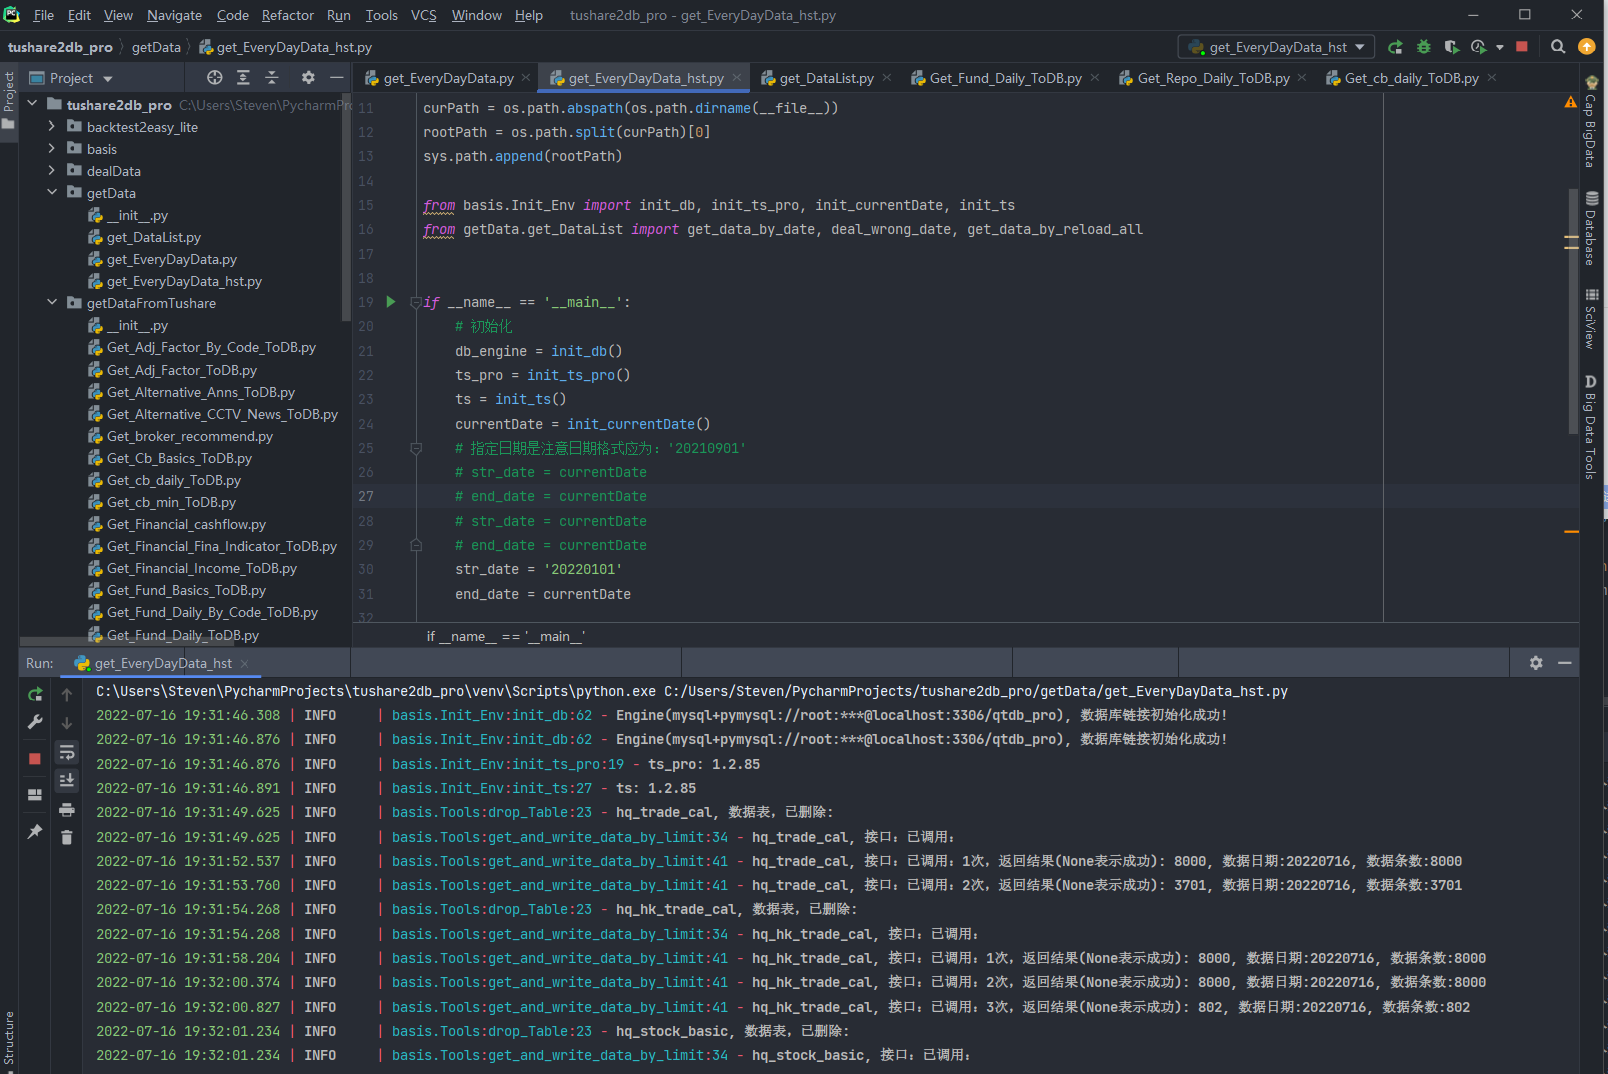1608x1074 pixels.
Task: Open the Refactor menu
Action: click(x=287, y=15)
